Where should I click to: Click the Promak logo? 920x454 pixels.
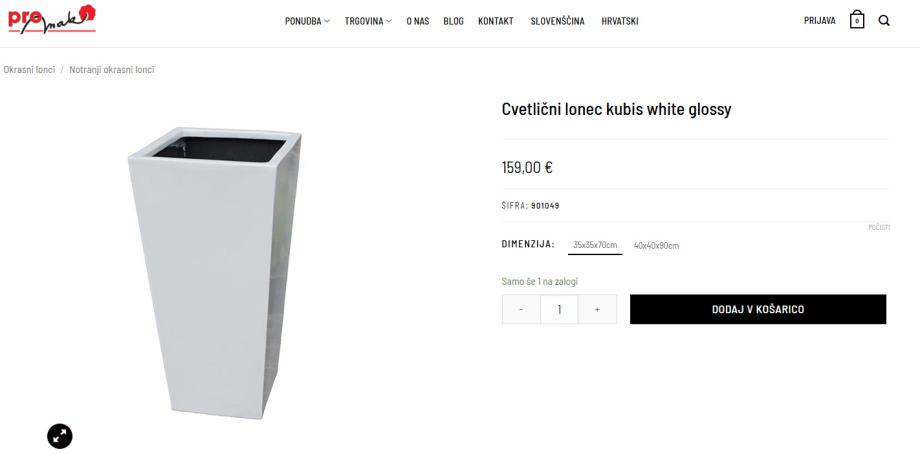[52, 19]
